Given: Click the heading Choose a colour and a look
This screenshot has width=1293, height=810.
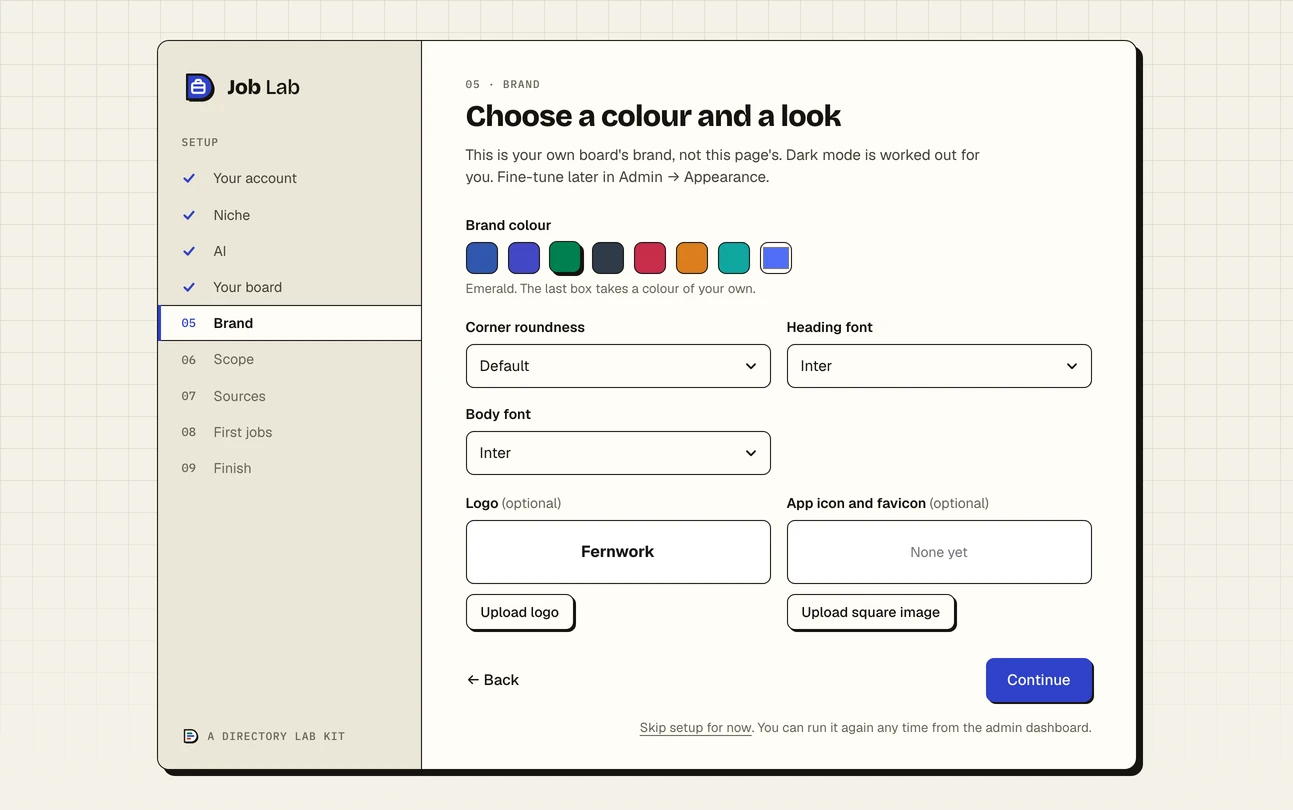Looking at the screenshot, I should [653, 116].
